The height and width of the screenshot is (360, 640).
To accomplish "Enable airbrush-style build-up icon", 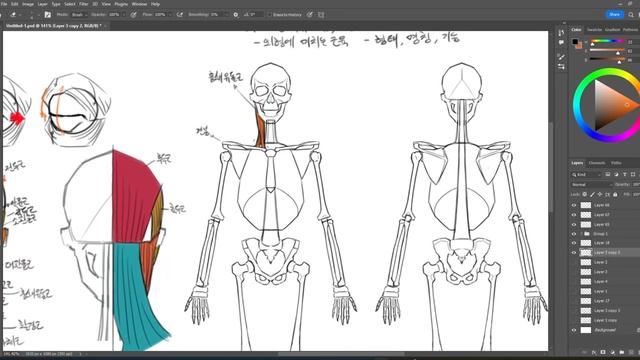I will point(180,15).
